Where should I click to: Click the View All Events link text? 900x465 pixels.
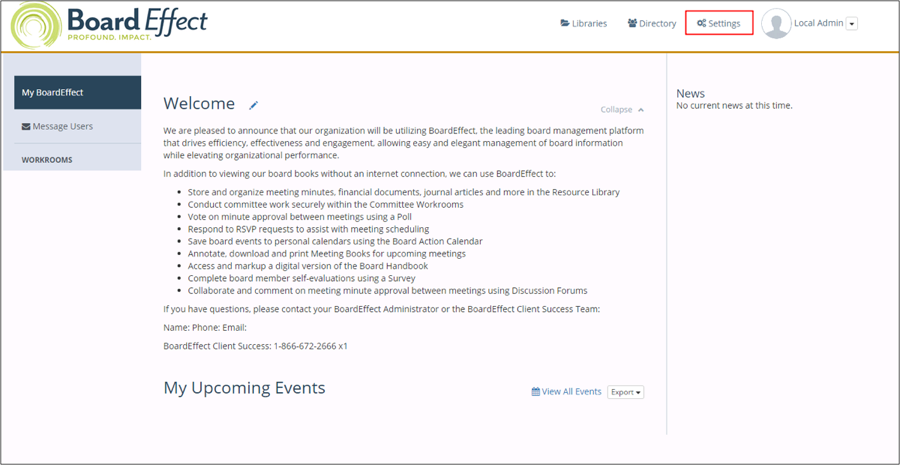coord(572,392)
